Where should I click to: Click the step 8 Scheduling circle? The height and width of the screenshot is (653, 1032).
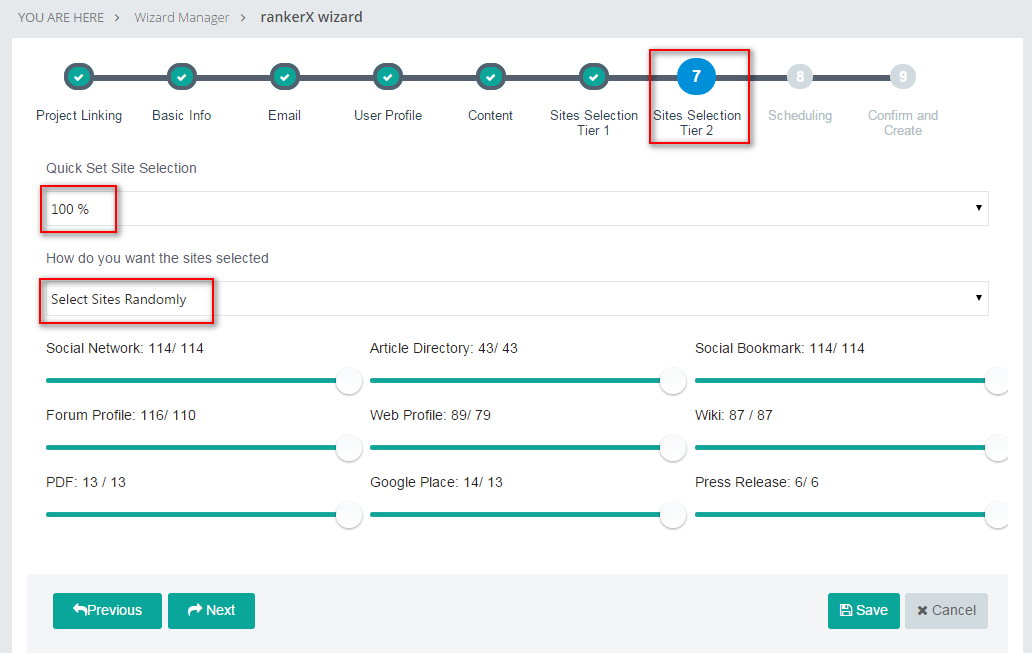click(800, 76)
